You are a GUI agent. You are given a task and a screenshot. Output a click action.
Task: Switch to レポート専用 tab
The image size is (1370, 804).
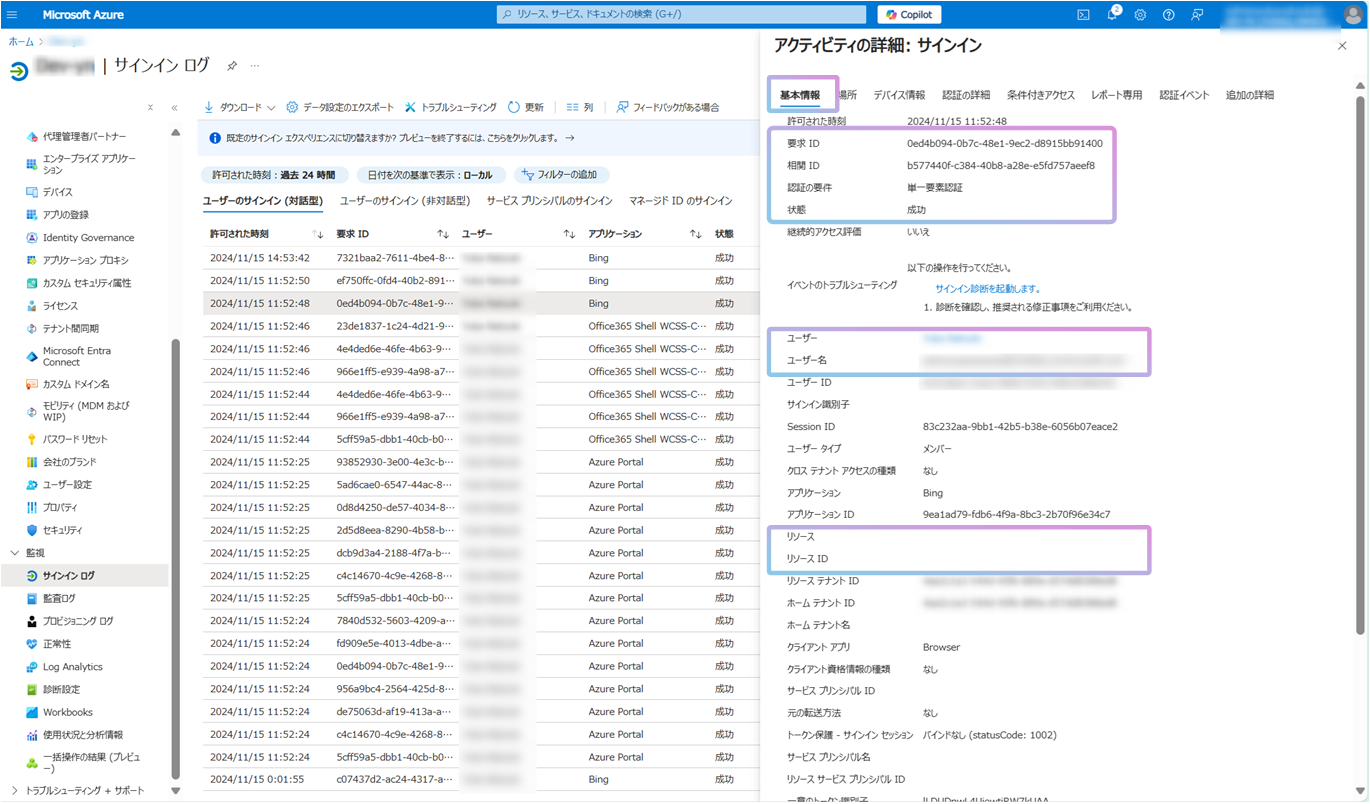tap(1117, 95)
